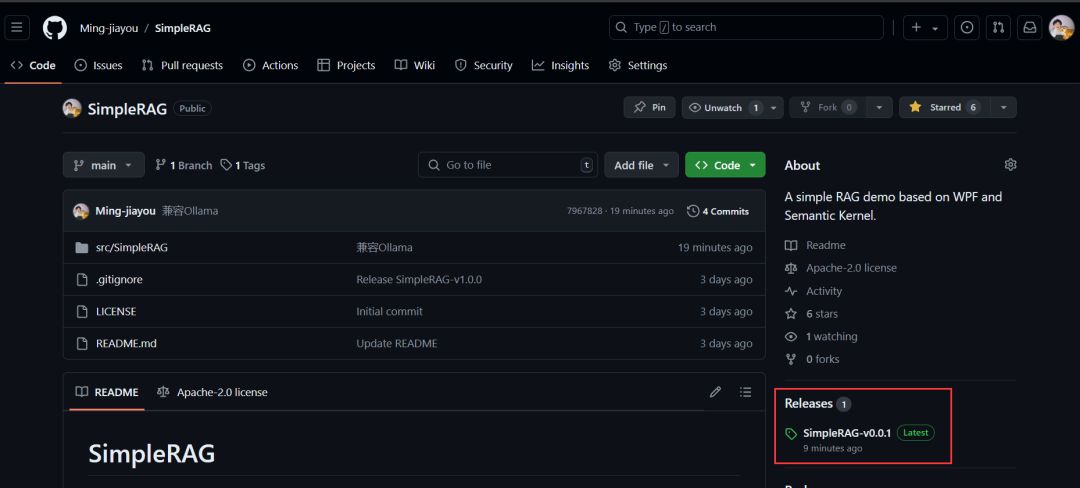Open the hamburger navigation menu
This screenshot has width=1080, height=488.
[x=17, y=28]
